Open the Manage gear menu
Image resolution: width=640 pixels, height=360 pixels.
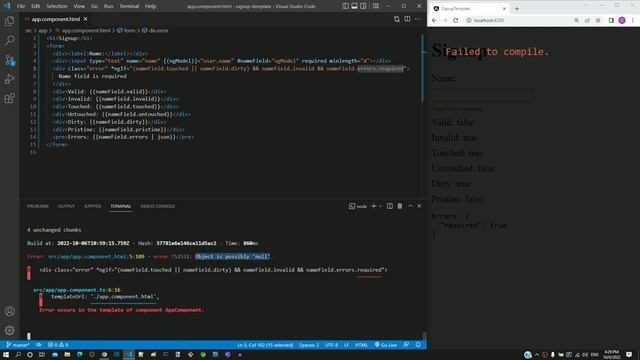click(9, 330)
